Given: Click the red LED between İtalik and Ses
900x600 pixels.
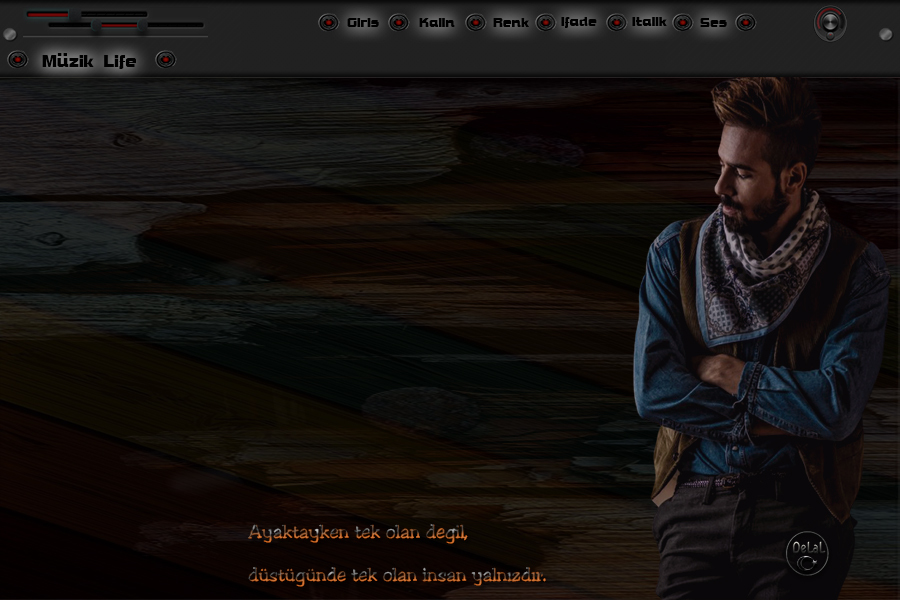Looking at the screenshot, I should 682,23.
